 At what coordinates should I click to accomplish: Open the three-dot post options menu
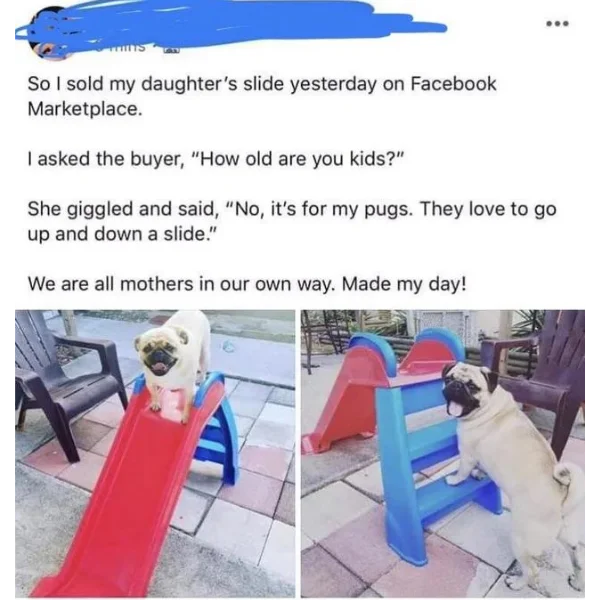tap(558, 24)
